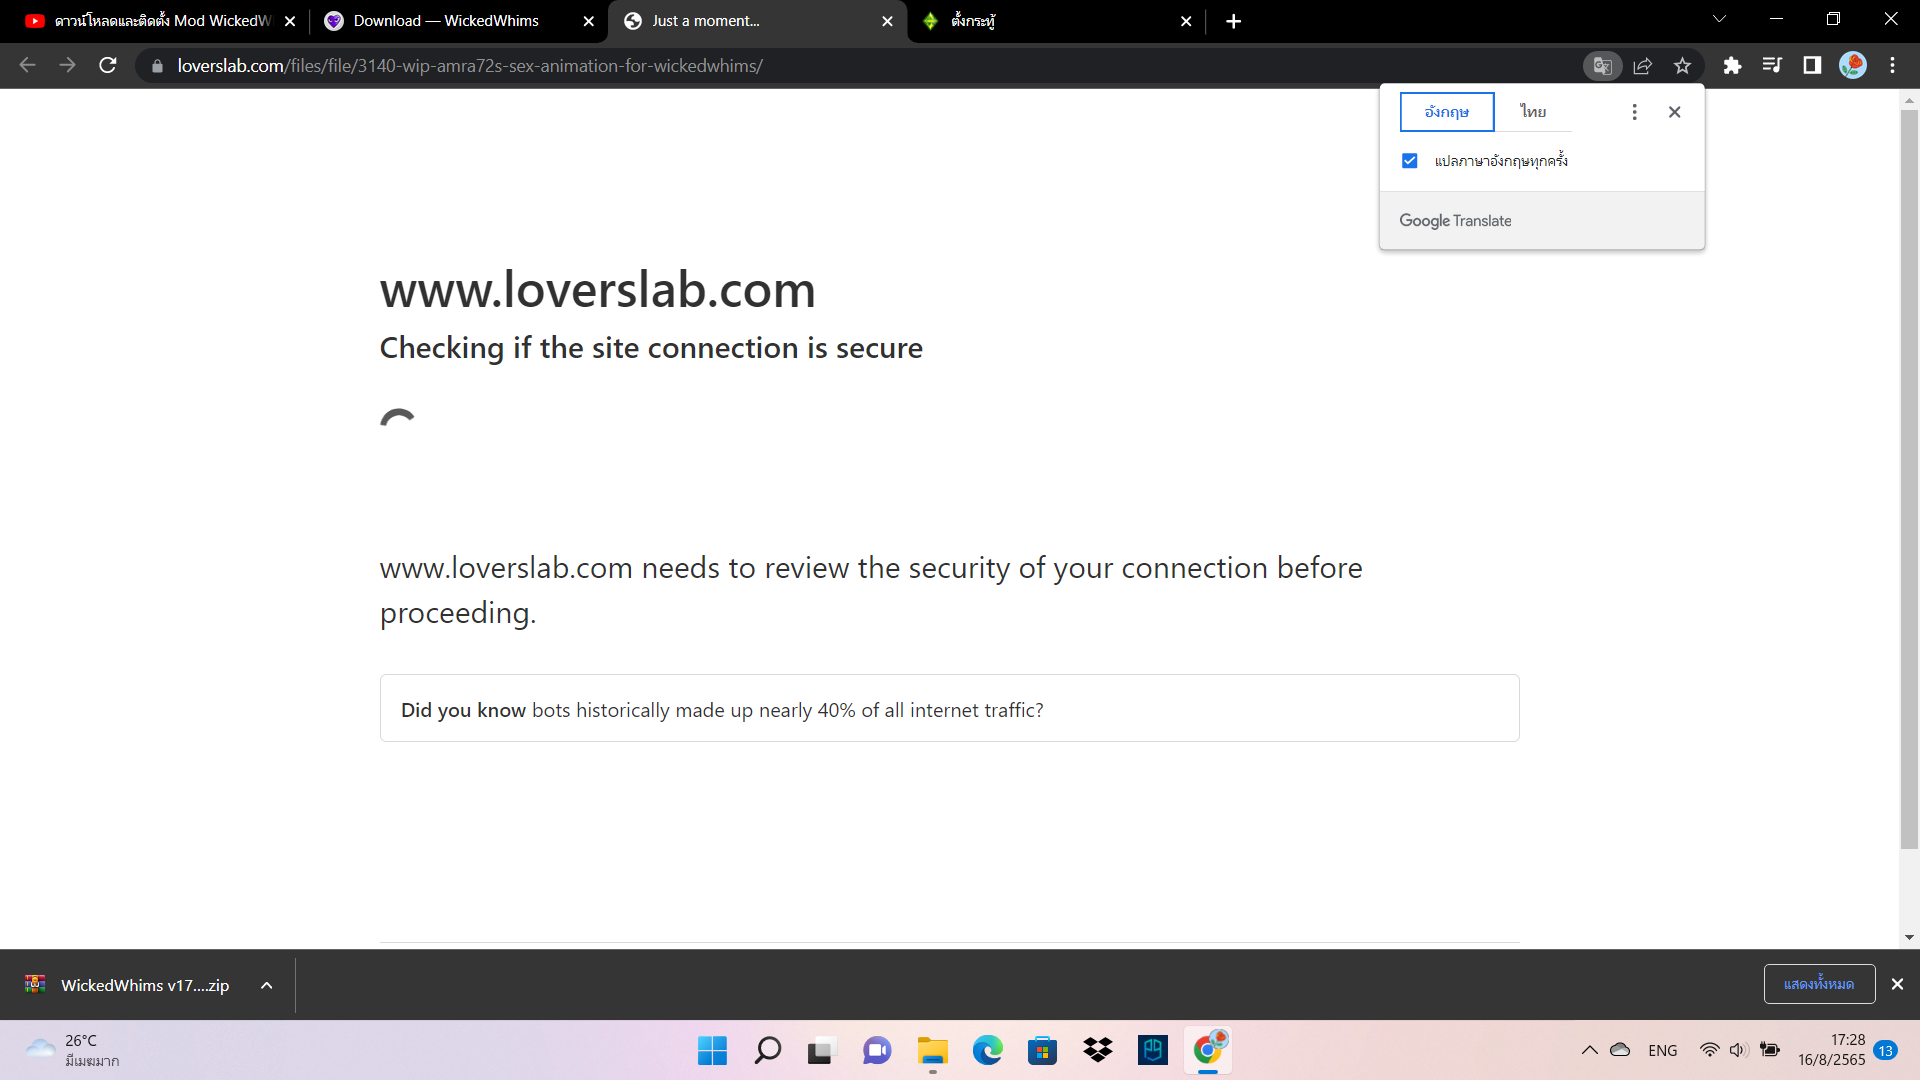Open Microsoft Store from the taskbar
This screenshot has width=1920, height=1080.
[1042, 1050]
